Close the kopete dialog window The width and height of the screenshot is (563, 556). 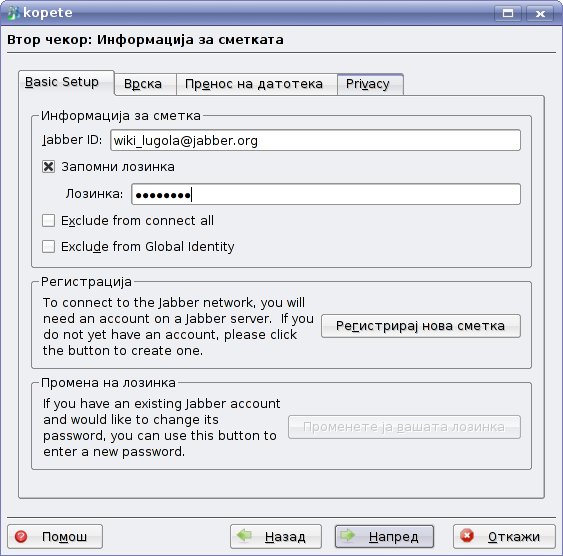click(x=540, y=14)
